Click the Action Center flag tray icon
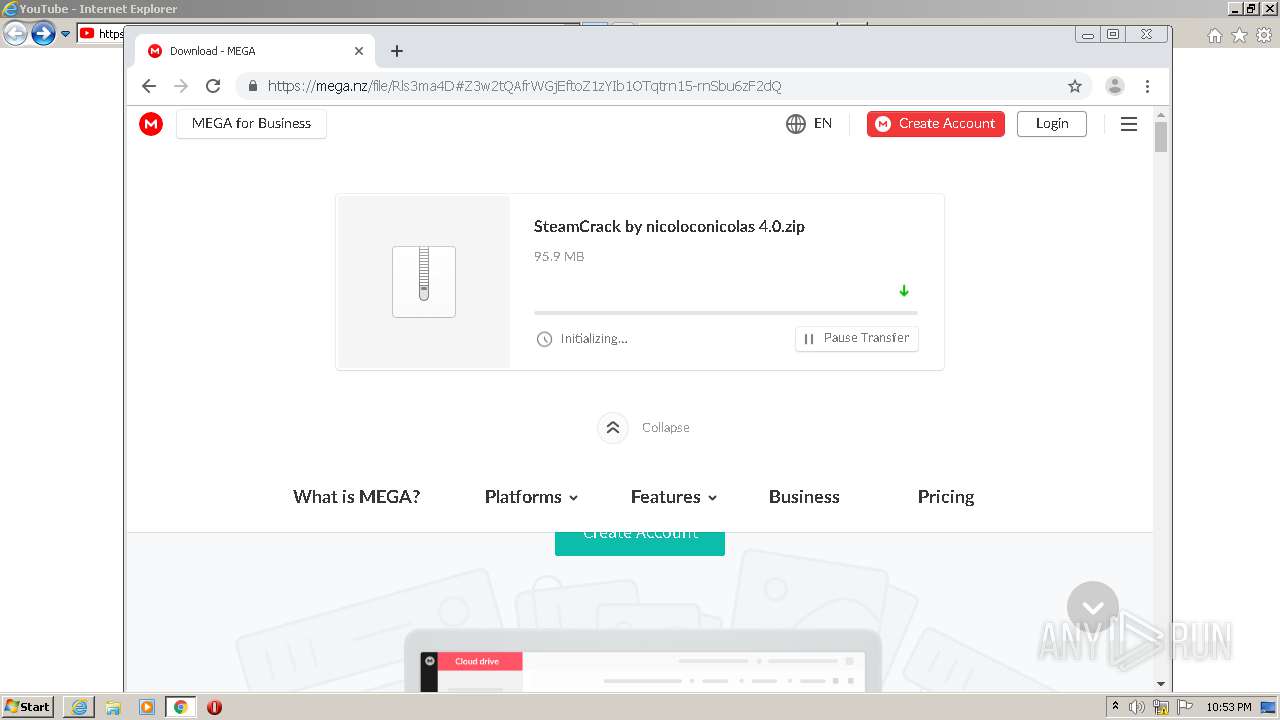Screen dimensions: 1280x720 click(x=1185, y=707)
